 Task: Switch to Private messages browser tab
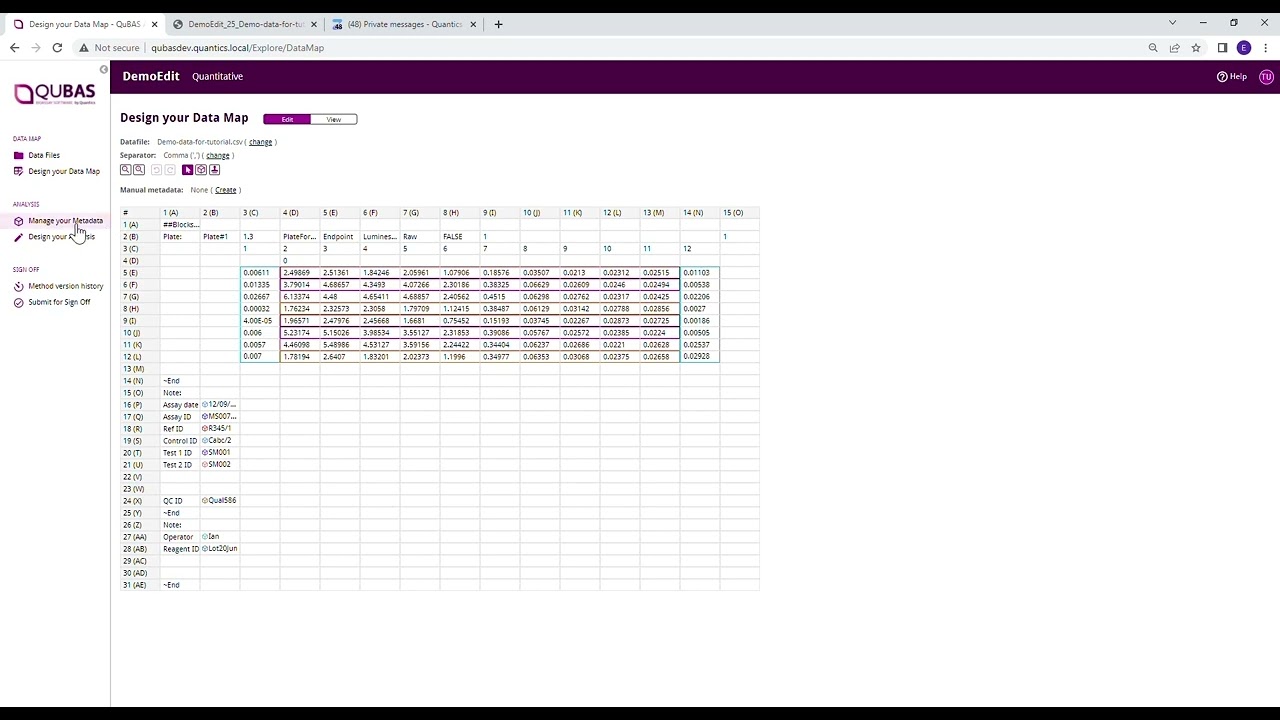tap(405, 24)
